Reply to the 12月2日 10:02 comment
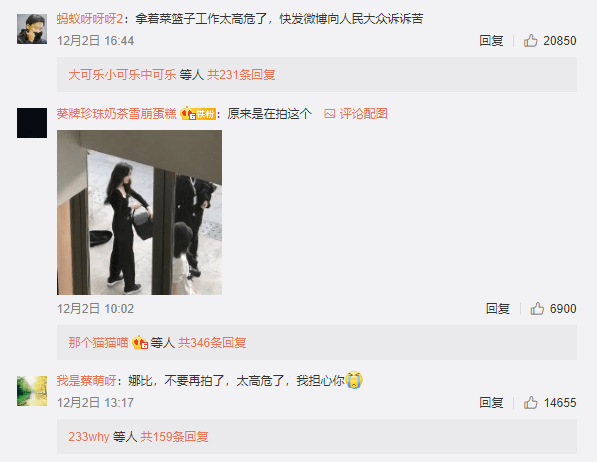Image resolution: width=597 pixels, height=462 pixels. pyautogui.click(x=498, y=309)
